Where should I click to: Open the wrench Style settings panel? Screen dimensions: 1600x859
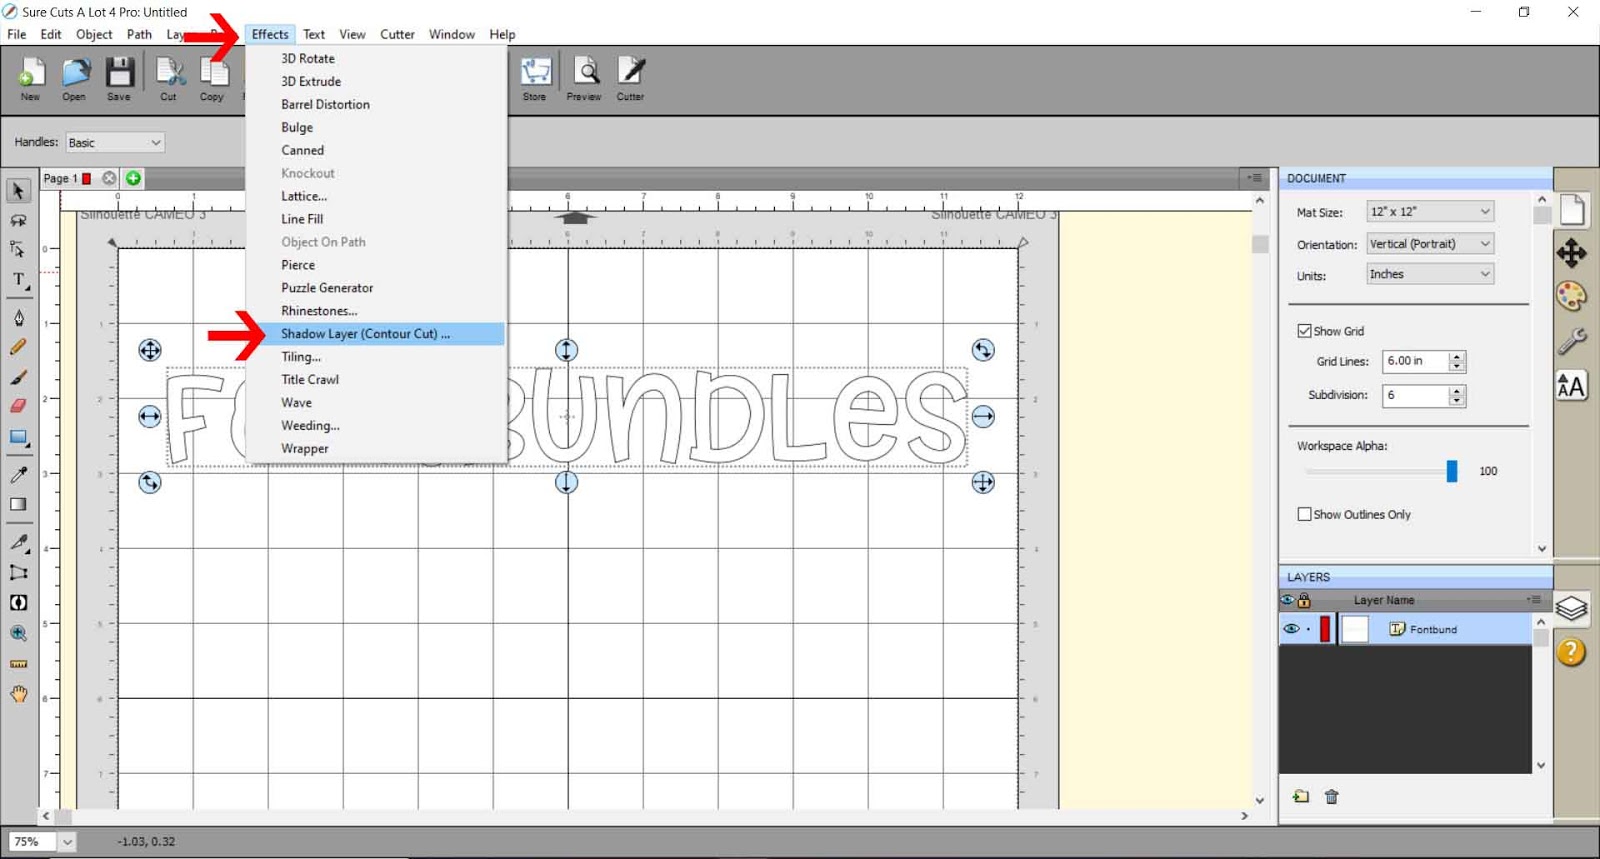1572,341
